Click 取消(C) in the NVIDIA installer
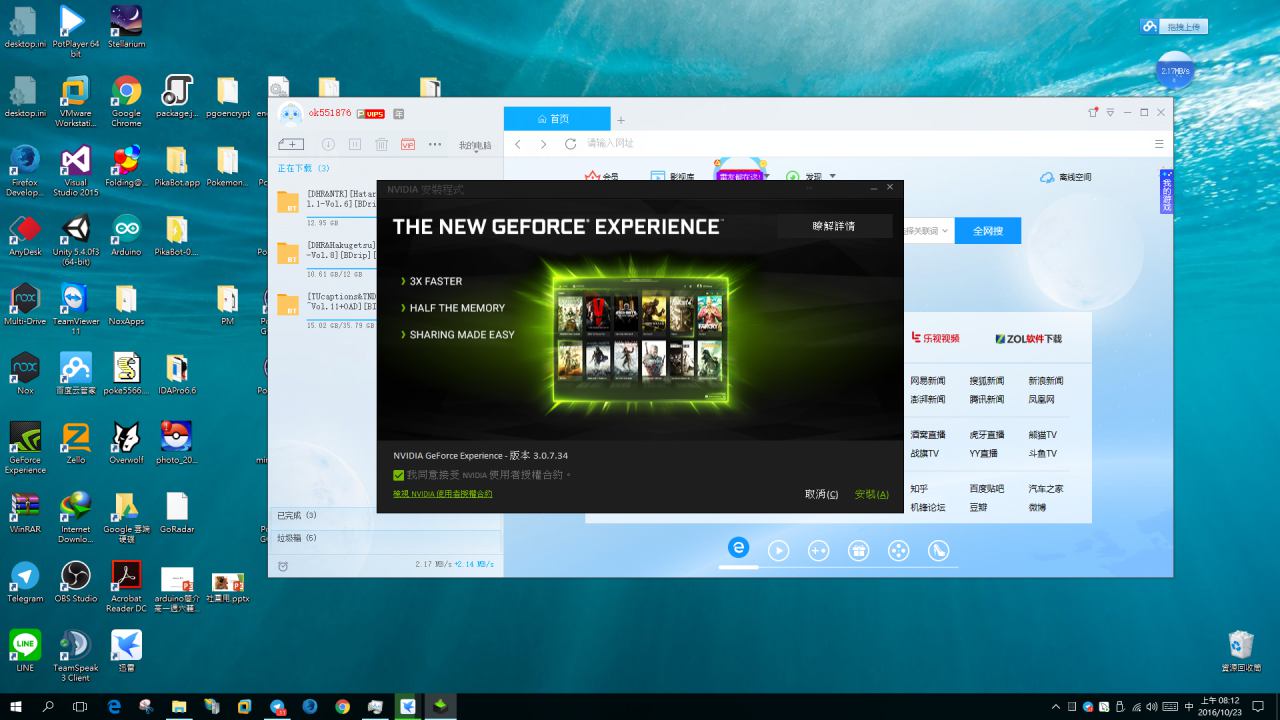 click(x=821, y=494)
